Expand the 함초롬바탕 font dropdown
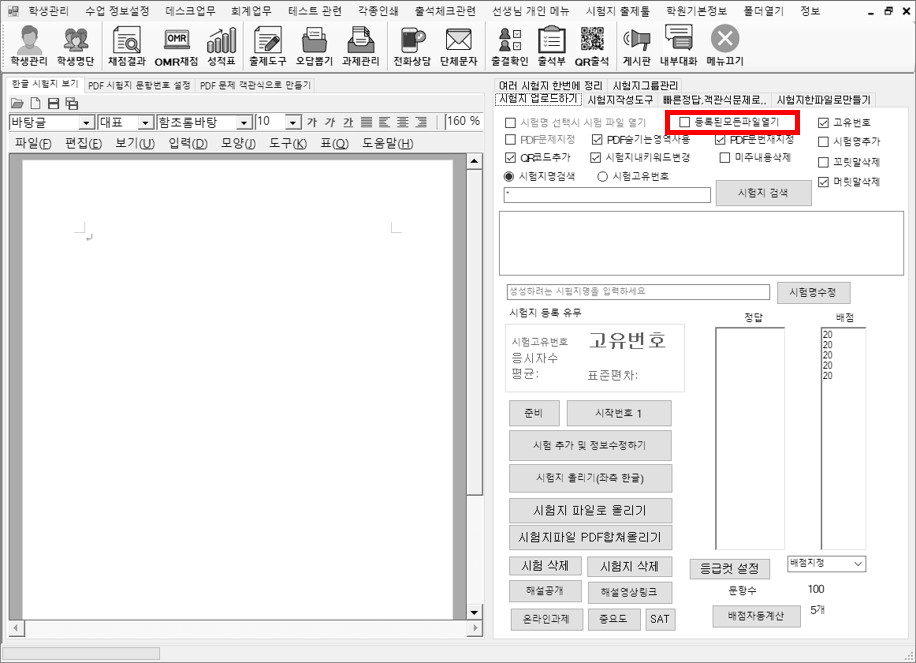The width and height of the screenshot is (916, 663). [244, 123]
